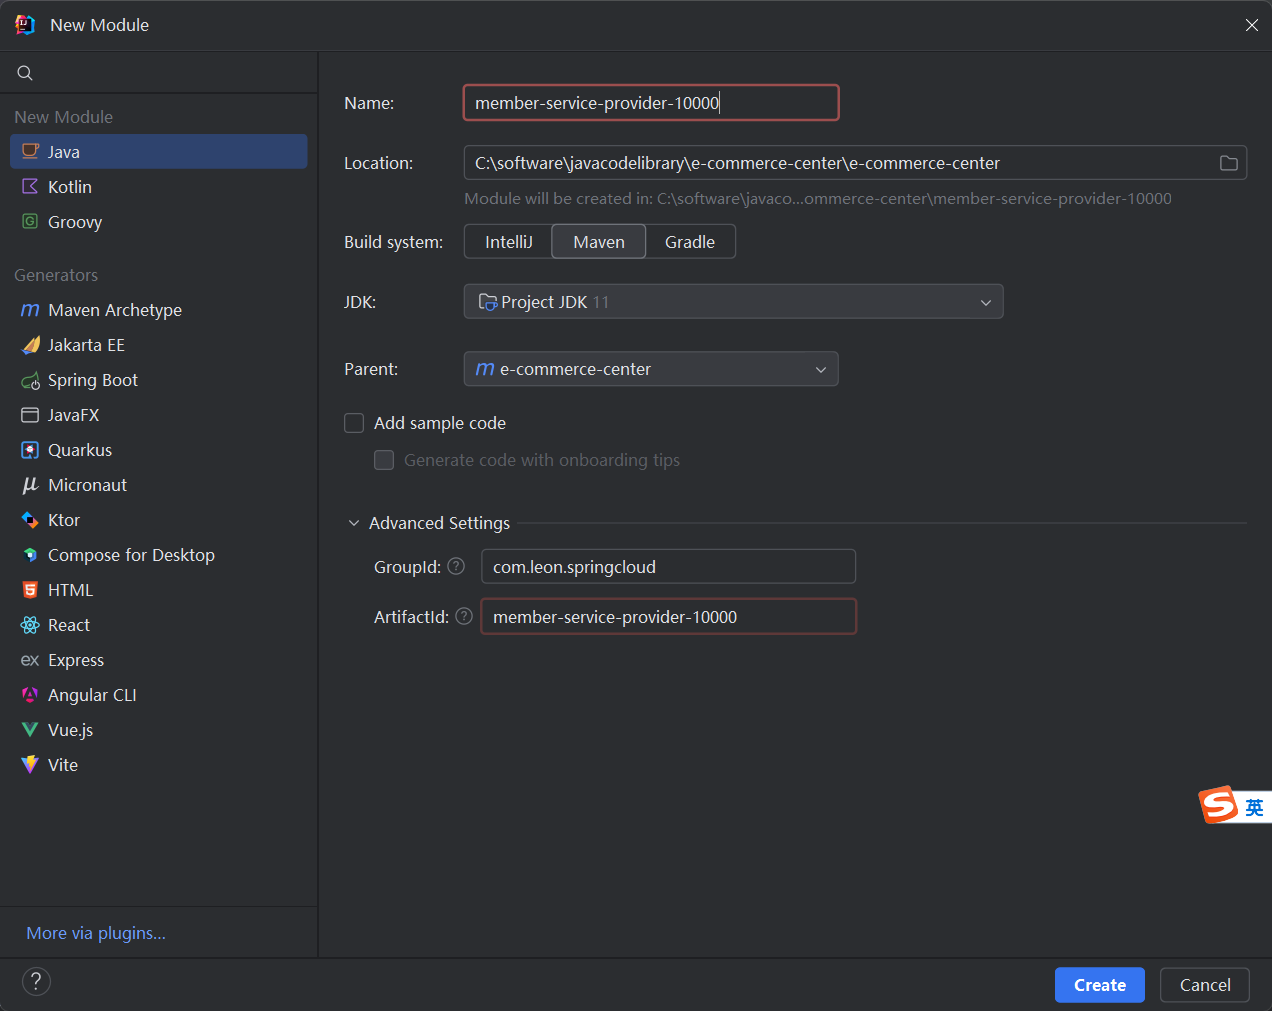Viewport: 1272px width, 1011px height.
Task: Select the Spring Boot generator
Action: click(92, 380)
